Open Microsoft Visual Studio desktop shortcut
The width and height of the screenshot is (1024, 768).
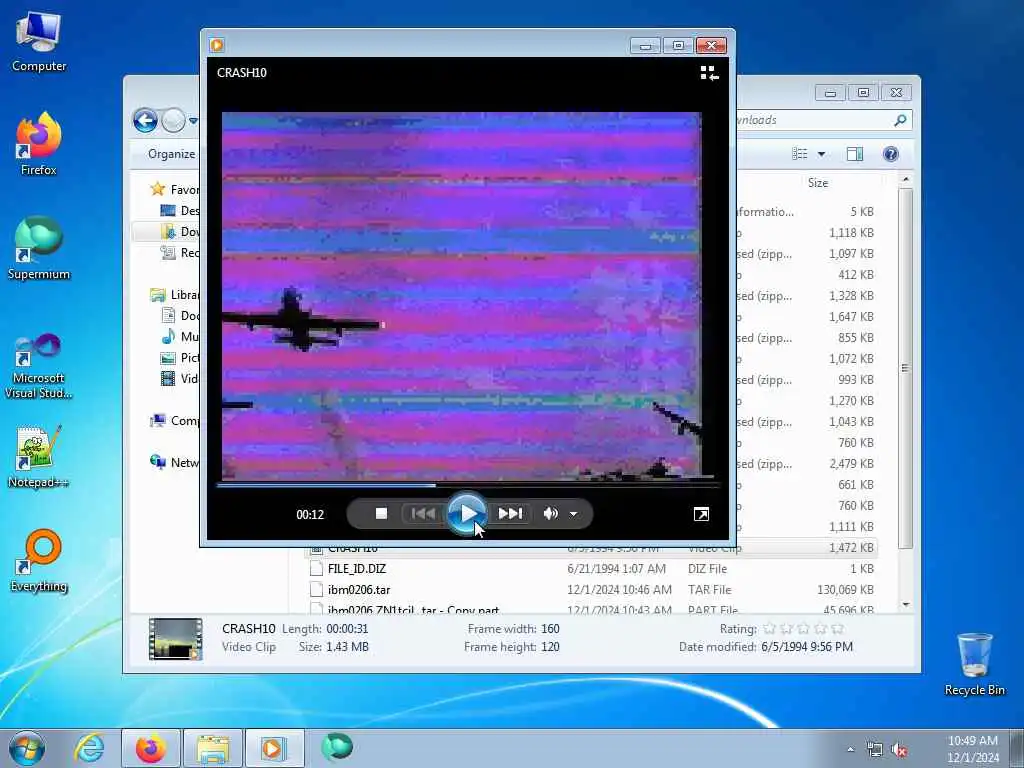coord(39,367)
